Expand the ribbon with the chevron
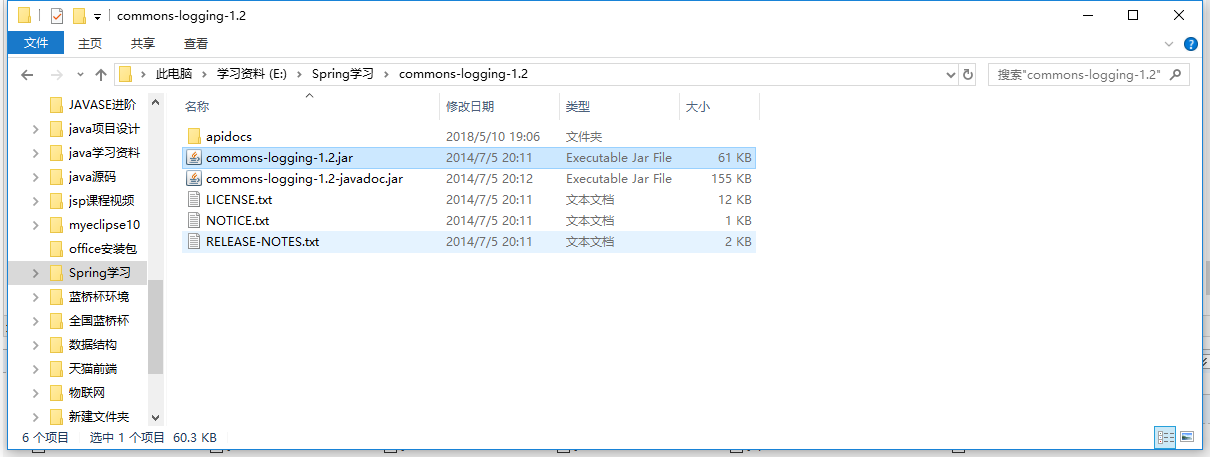This screenshot has height=457, width=1210. click(x=1171, y=44)
